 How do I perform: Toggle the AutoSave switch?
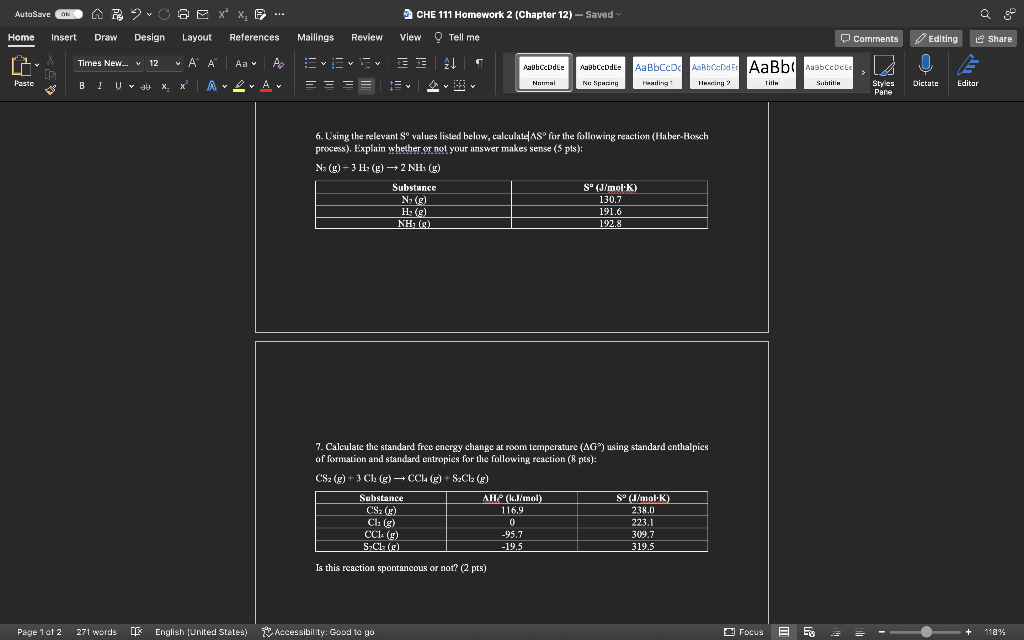69,15
